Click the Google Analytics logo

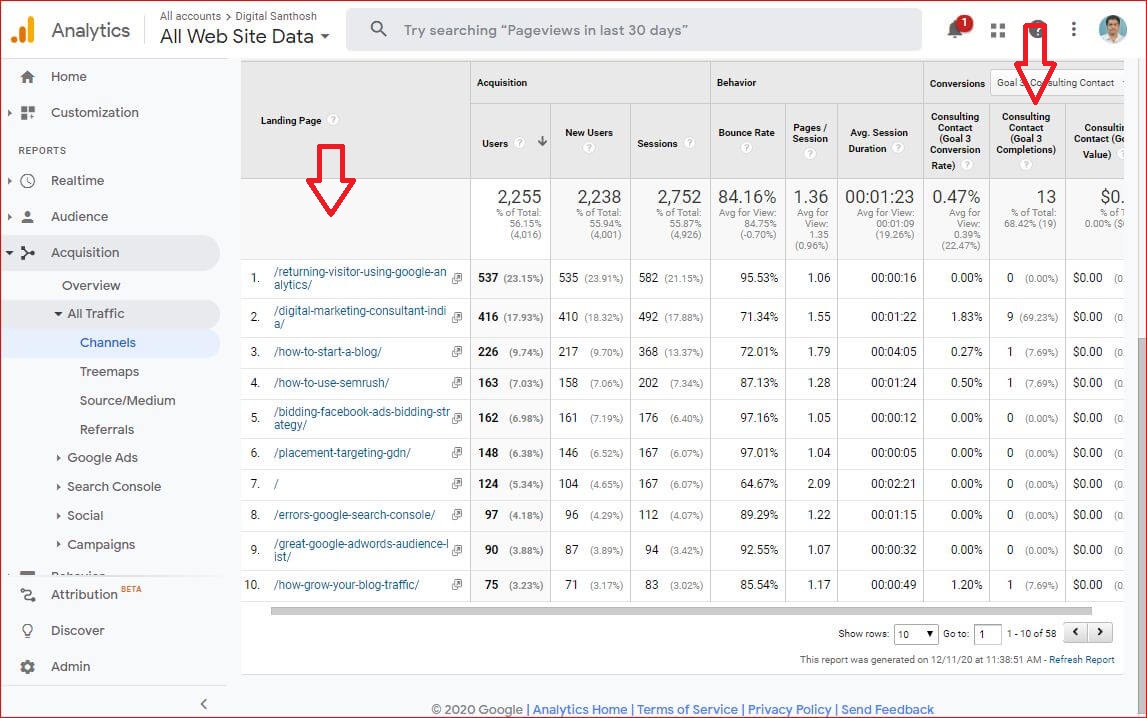(x=23, y=30)
